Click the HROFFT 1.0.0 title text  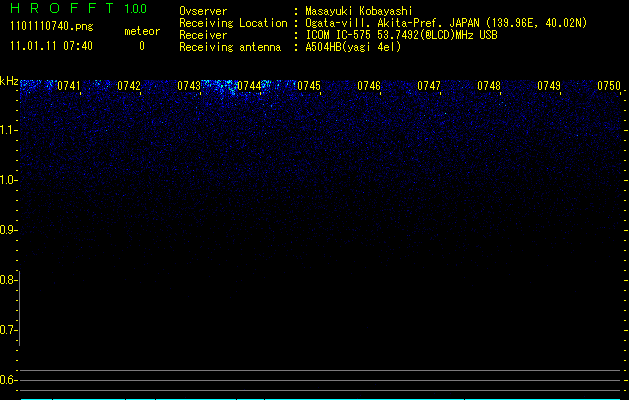click(x=79, y=8)
